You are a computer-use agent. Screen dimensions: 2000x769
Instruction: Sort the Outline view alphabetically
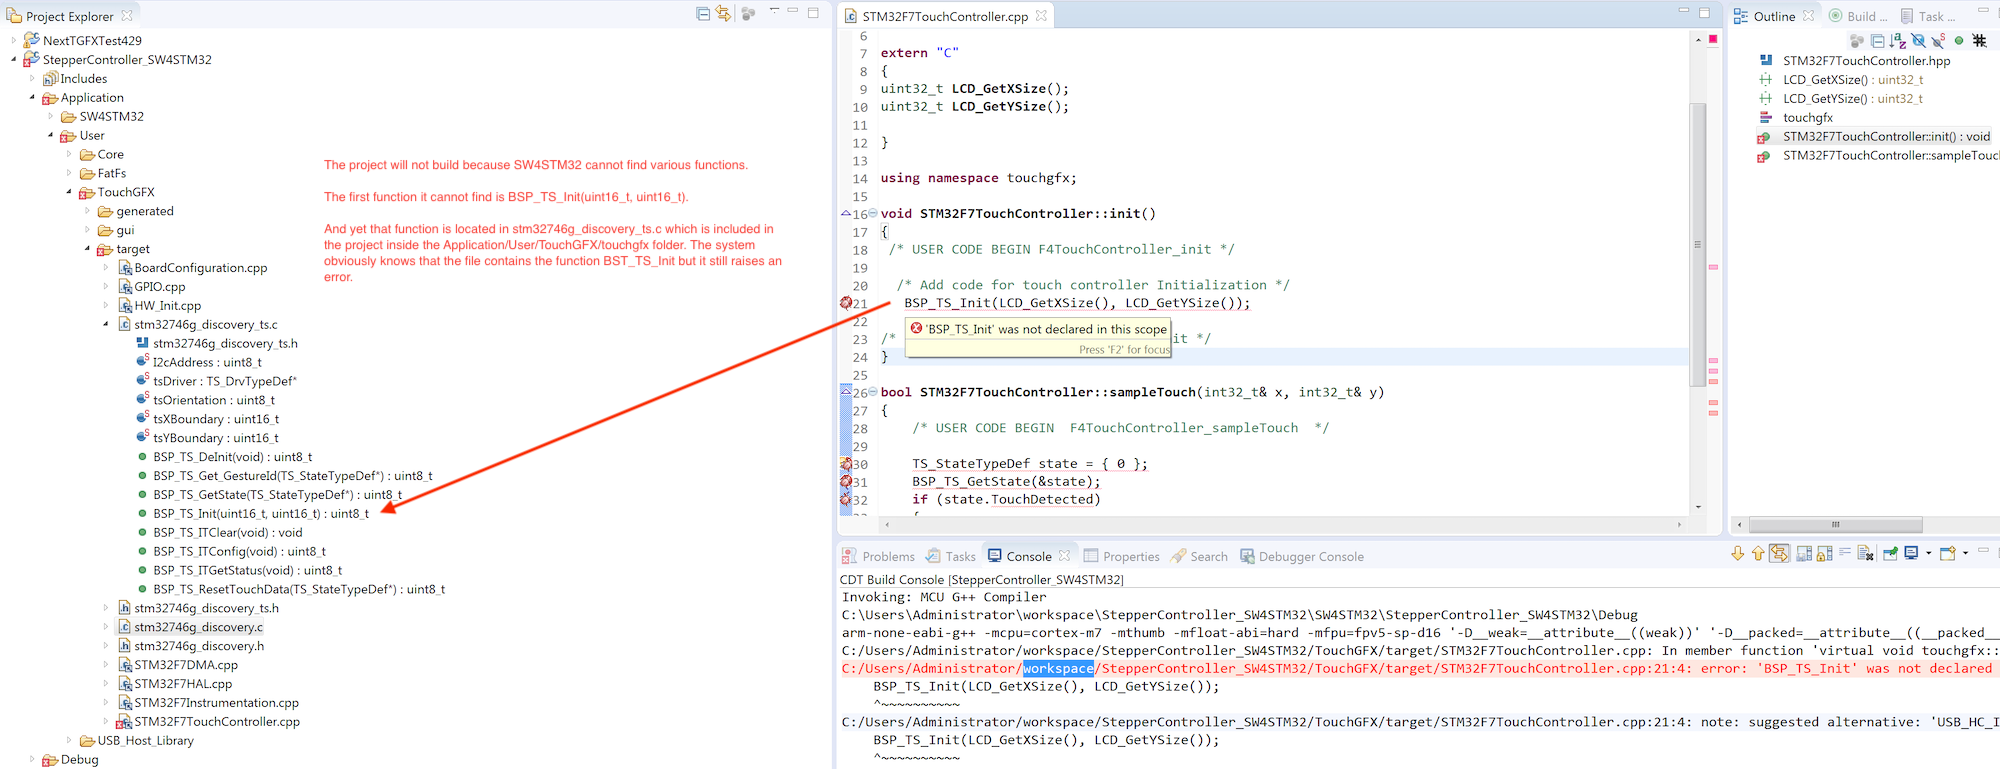click(x=1897, y=41)
